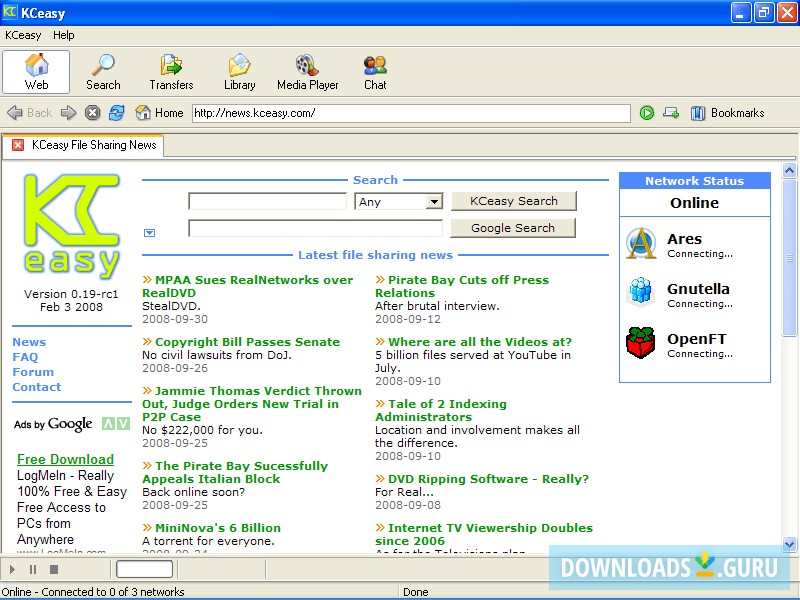
Task: Click the status text 'Connected to 0 of 3 networks'
Action: (113, 592)
